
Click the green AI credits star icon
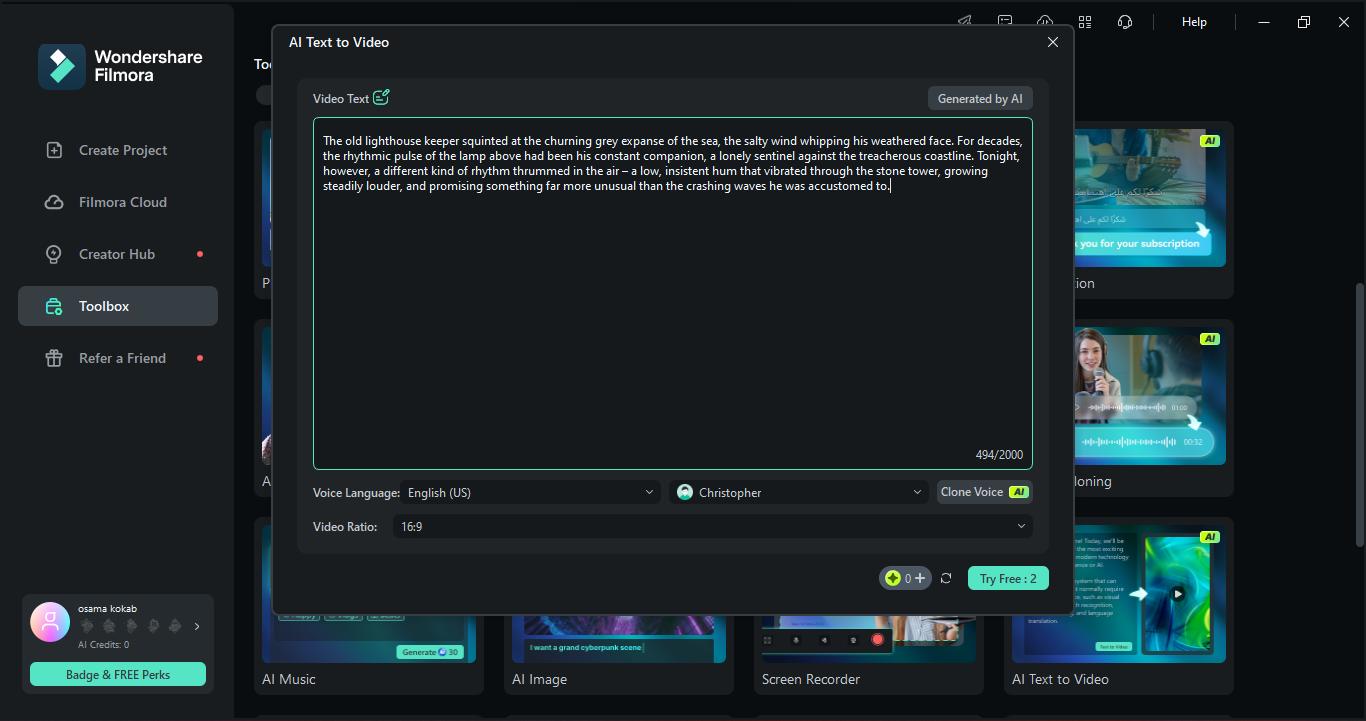pos(892,578)
